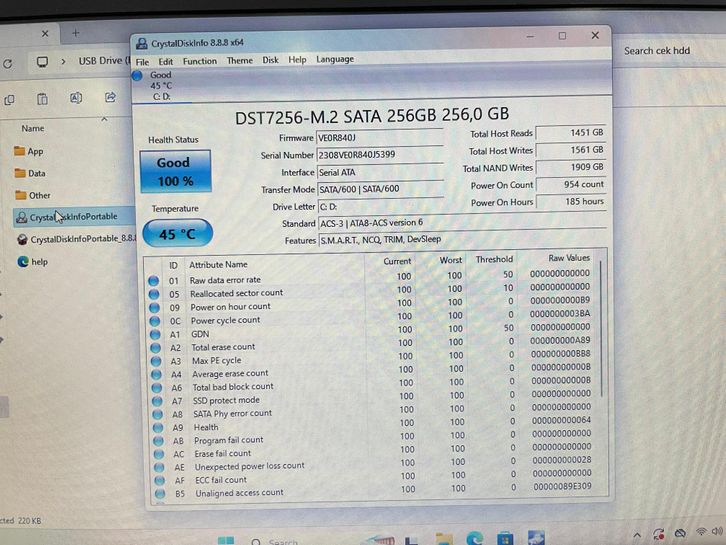726x545 pixels.
Task: Open the Windows Start button on taskbar
Action: pos(225,540)
